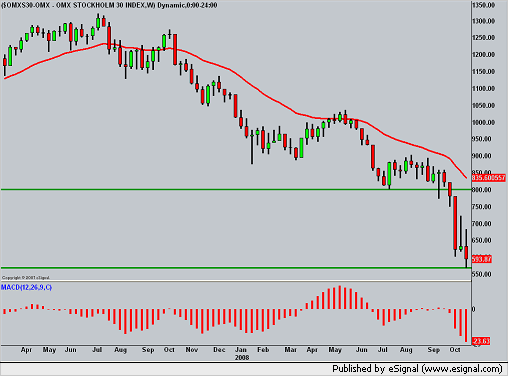
Task: Click the 1350.00 price axis label
Action: click(483, 5)
